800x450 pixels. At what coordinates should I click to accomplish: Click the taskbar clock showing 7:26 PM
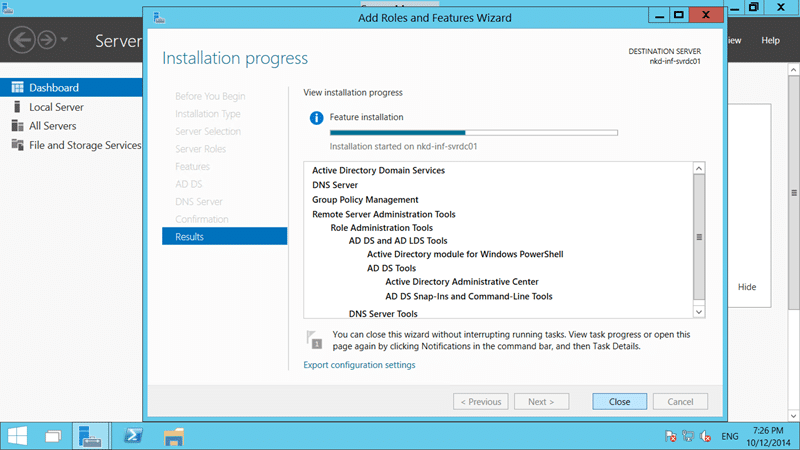click(768, 436)
